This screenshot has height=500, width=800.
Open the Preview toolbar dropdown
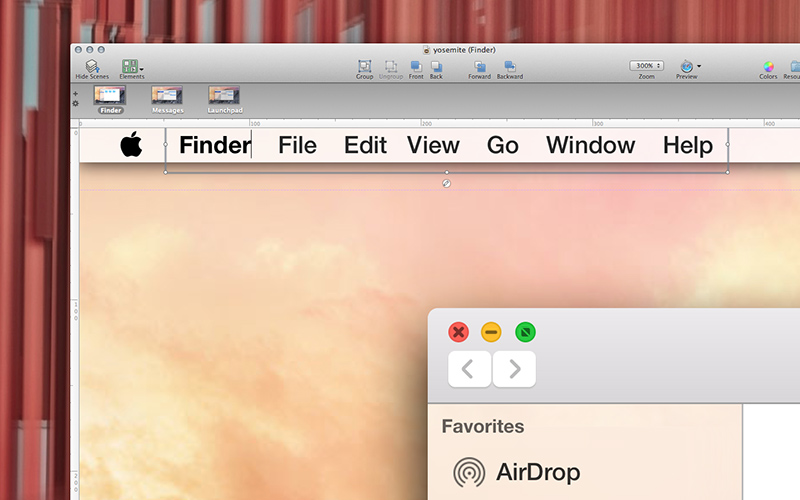tap(687, 66)
